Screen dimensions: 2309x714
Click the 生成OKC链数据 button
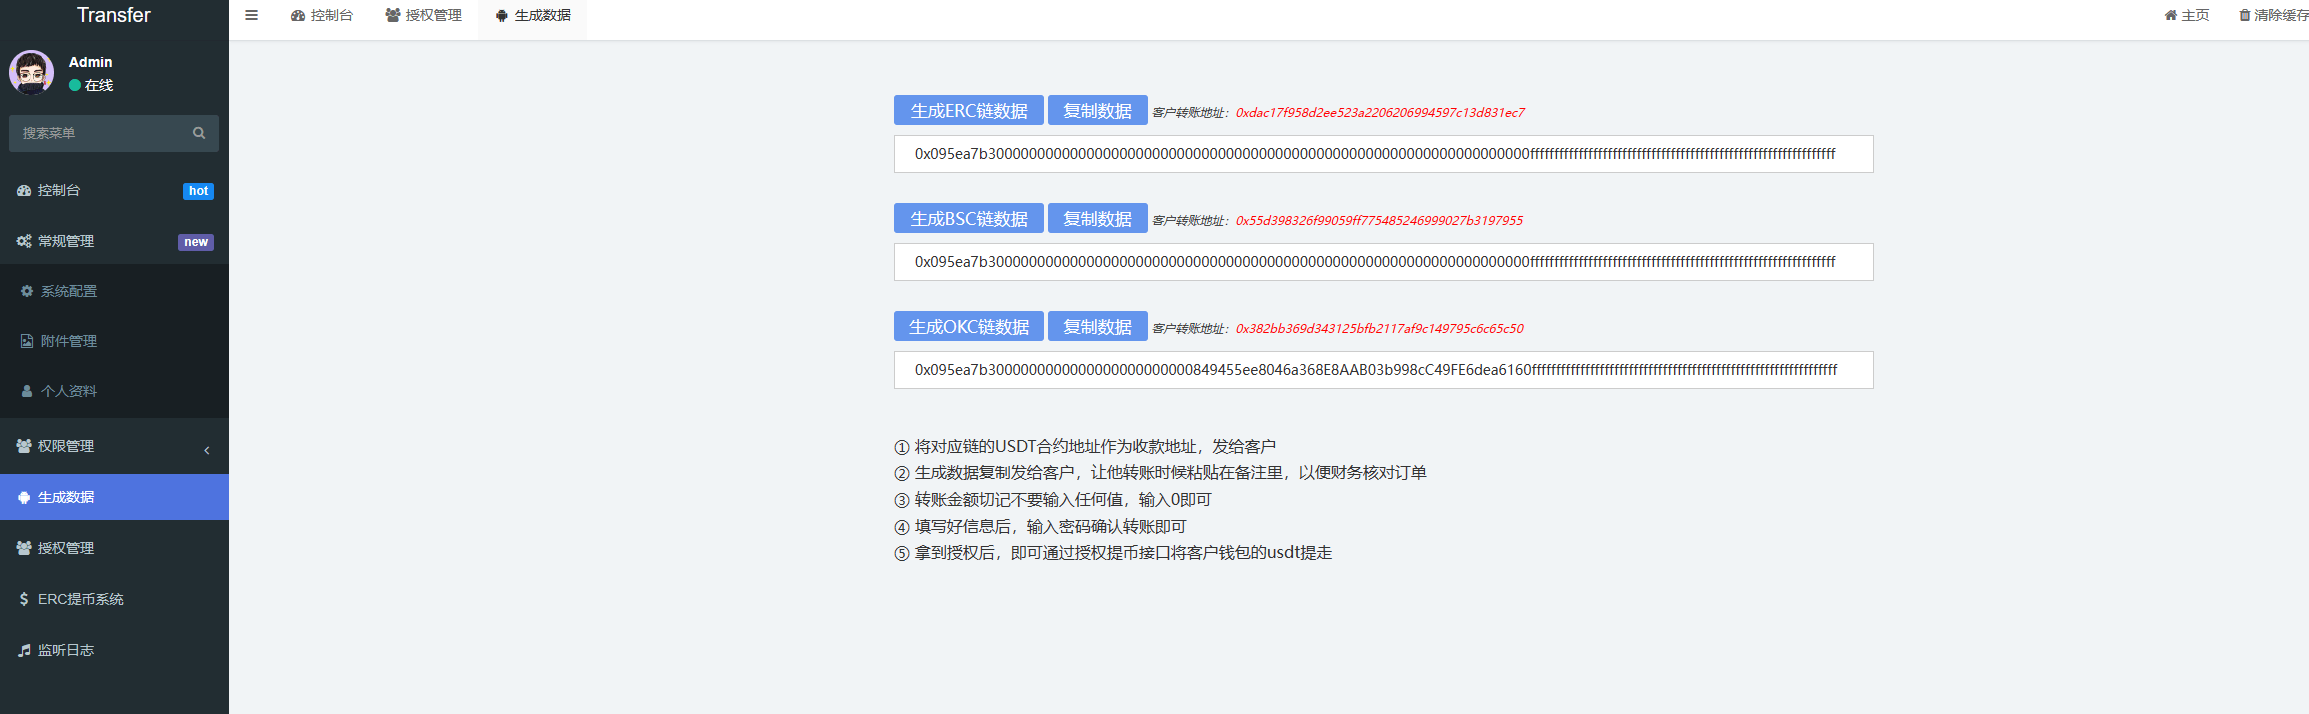tap(968, 327)
